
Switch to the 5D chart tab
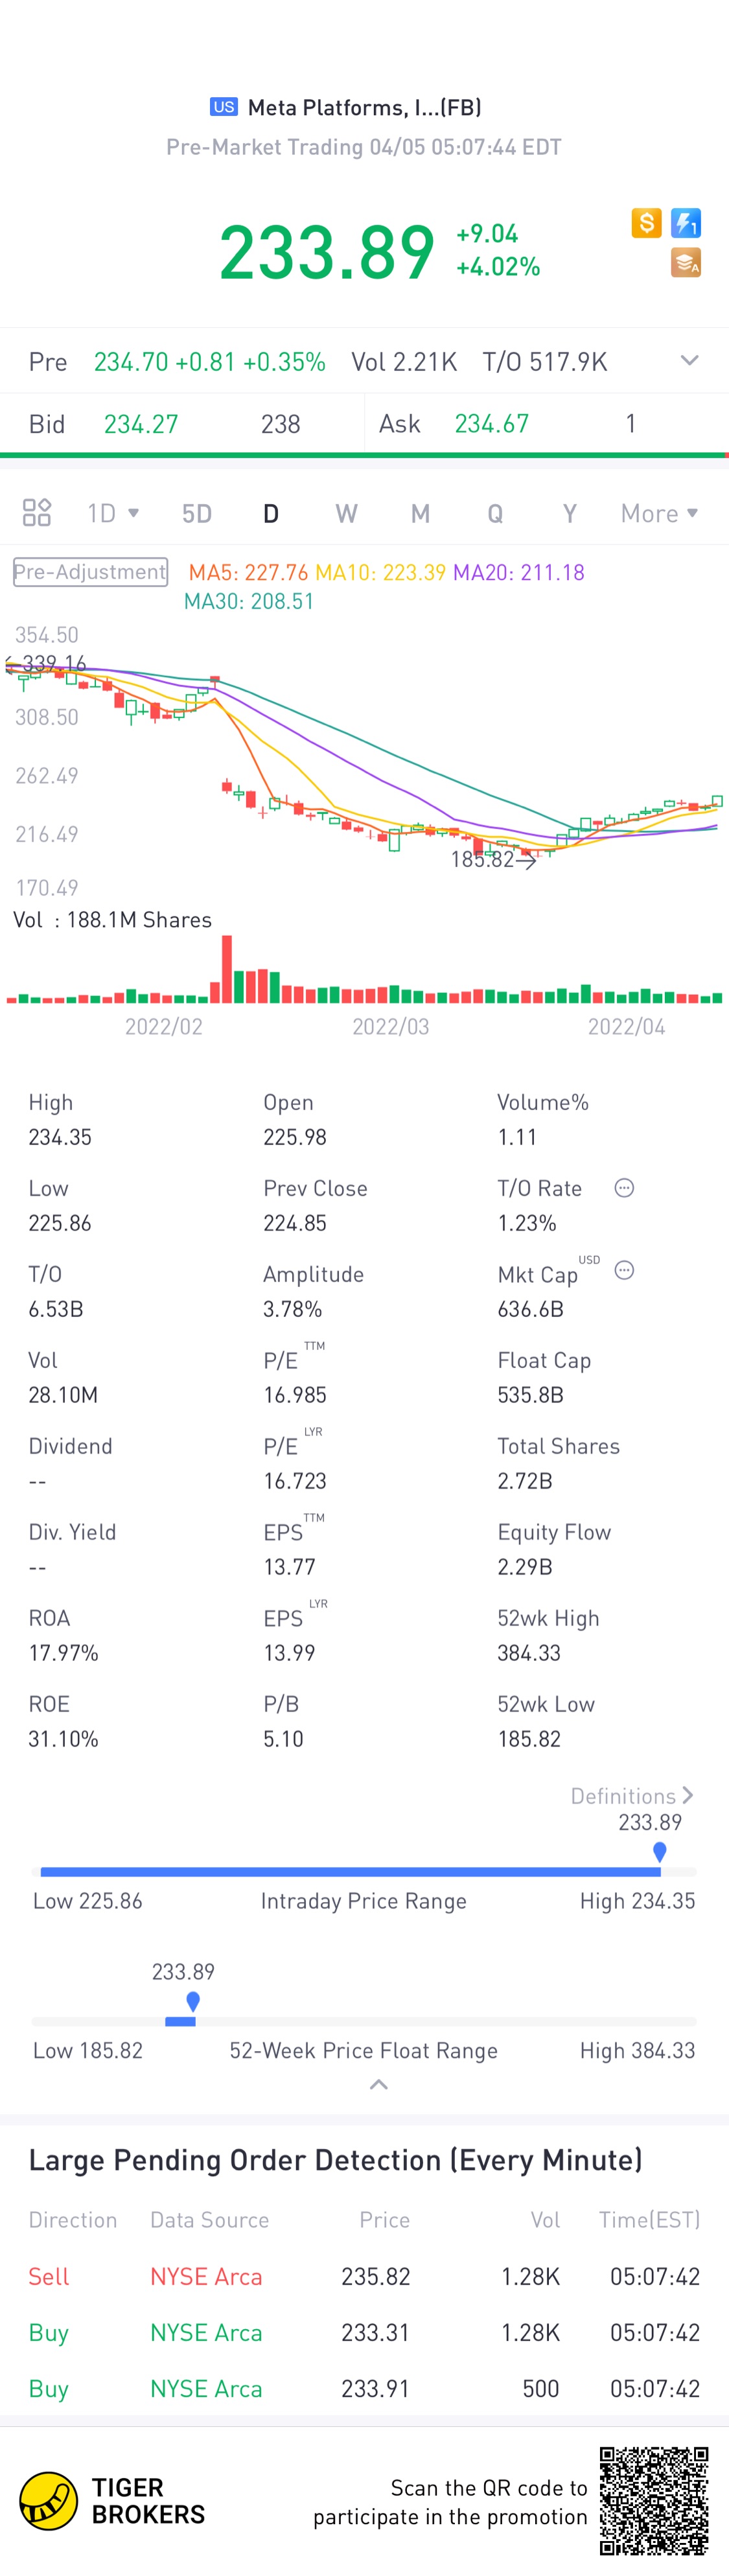coord(197,513)
